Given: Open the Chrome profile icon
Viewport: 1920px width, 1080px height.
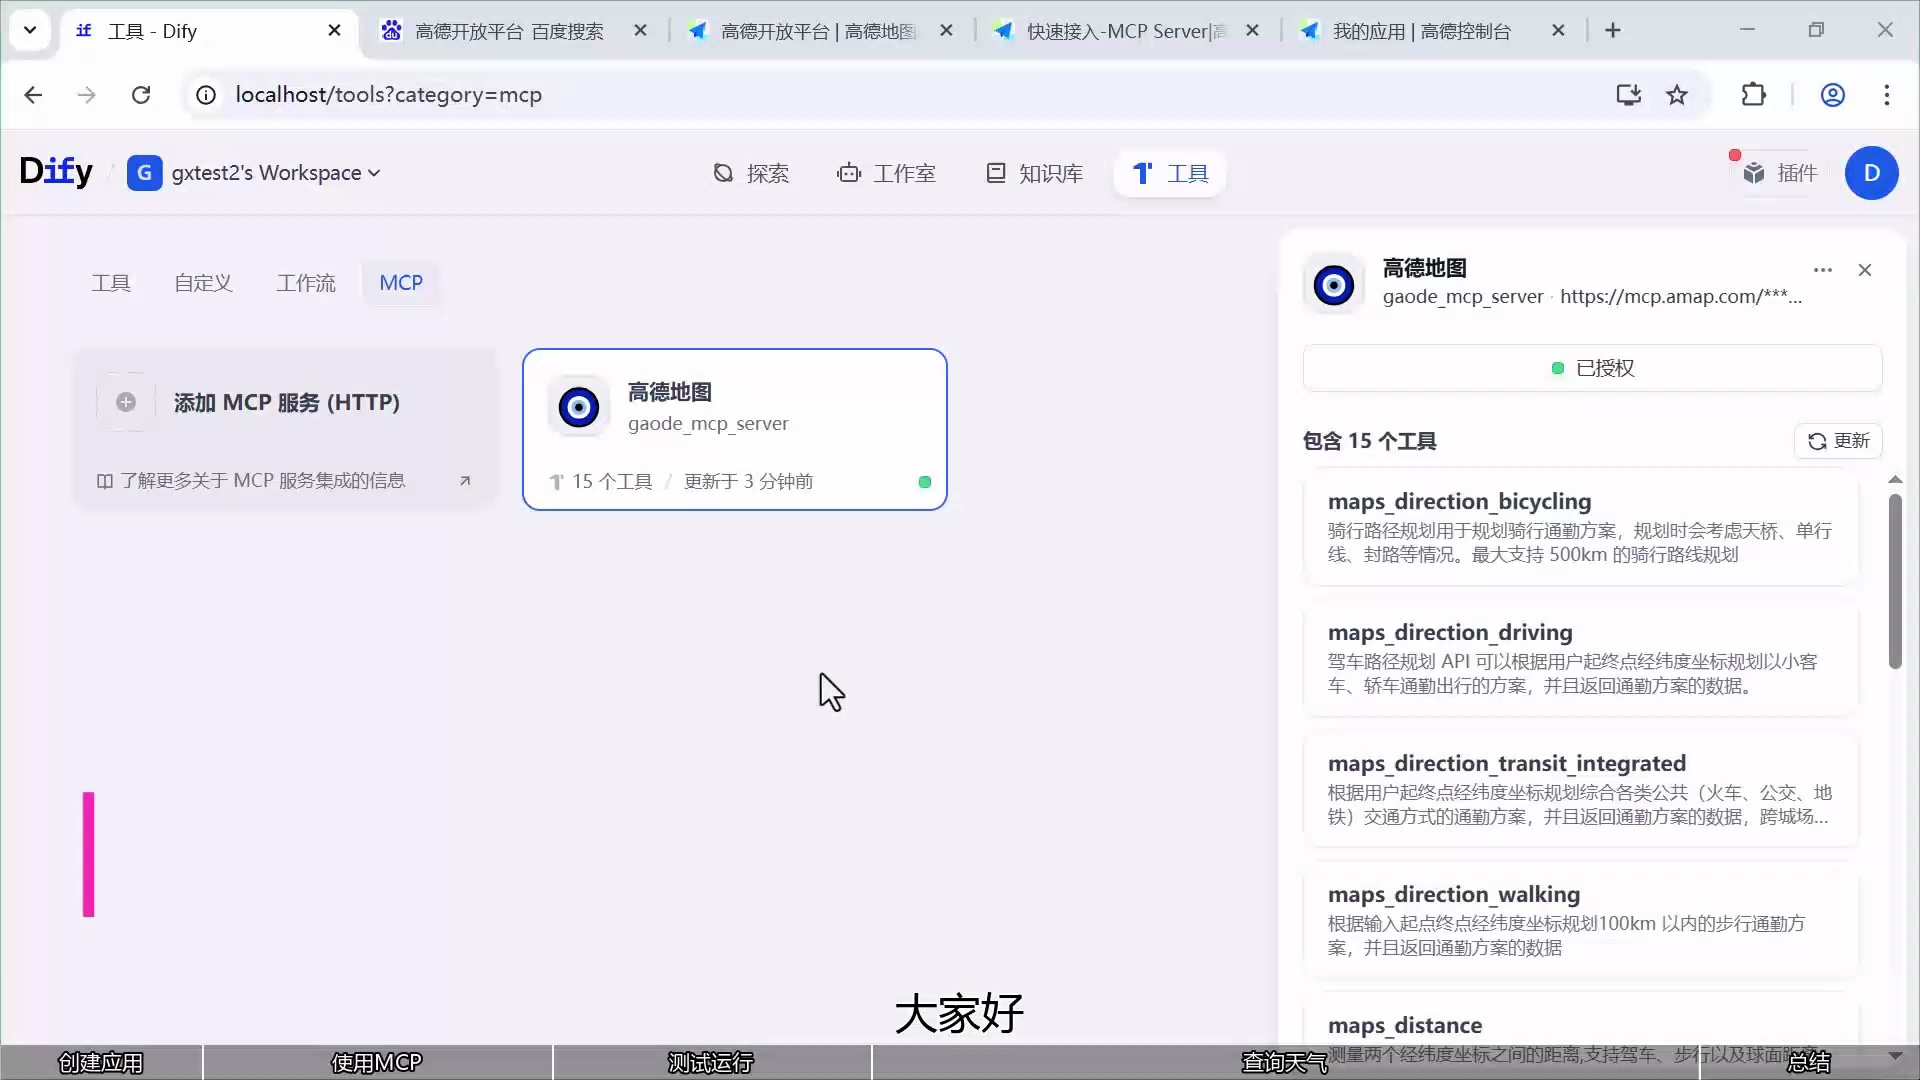Looking at the screenshot, I should (x=1832, y=95).
